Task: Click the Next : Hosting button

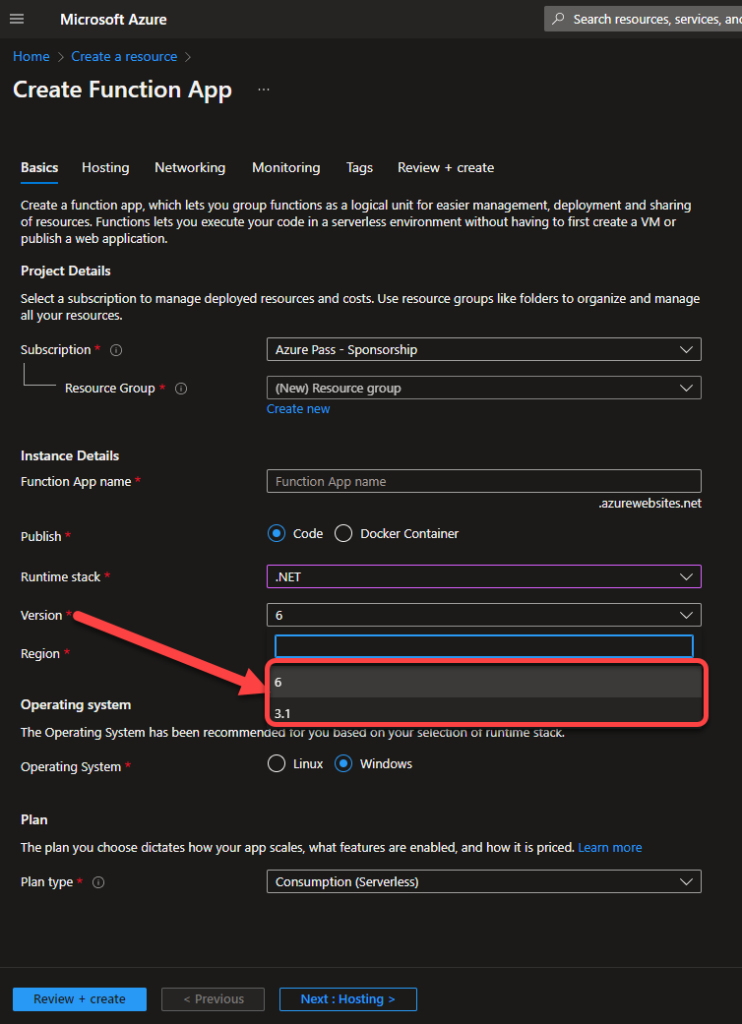Action: (348, 999)
